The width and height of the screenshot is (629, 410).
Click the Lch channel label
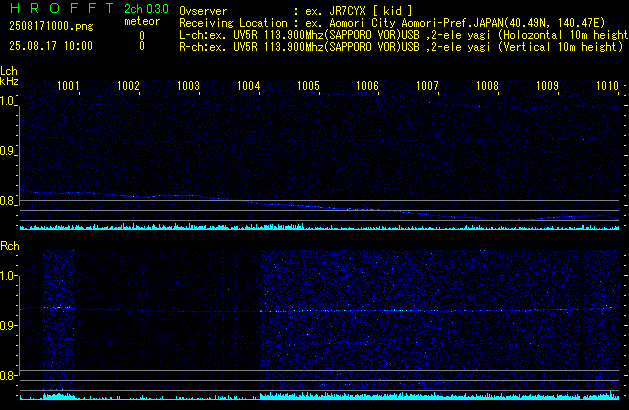click(9, 71)
